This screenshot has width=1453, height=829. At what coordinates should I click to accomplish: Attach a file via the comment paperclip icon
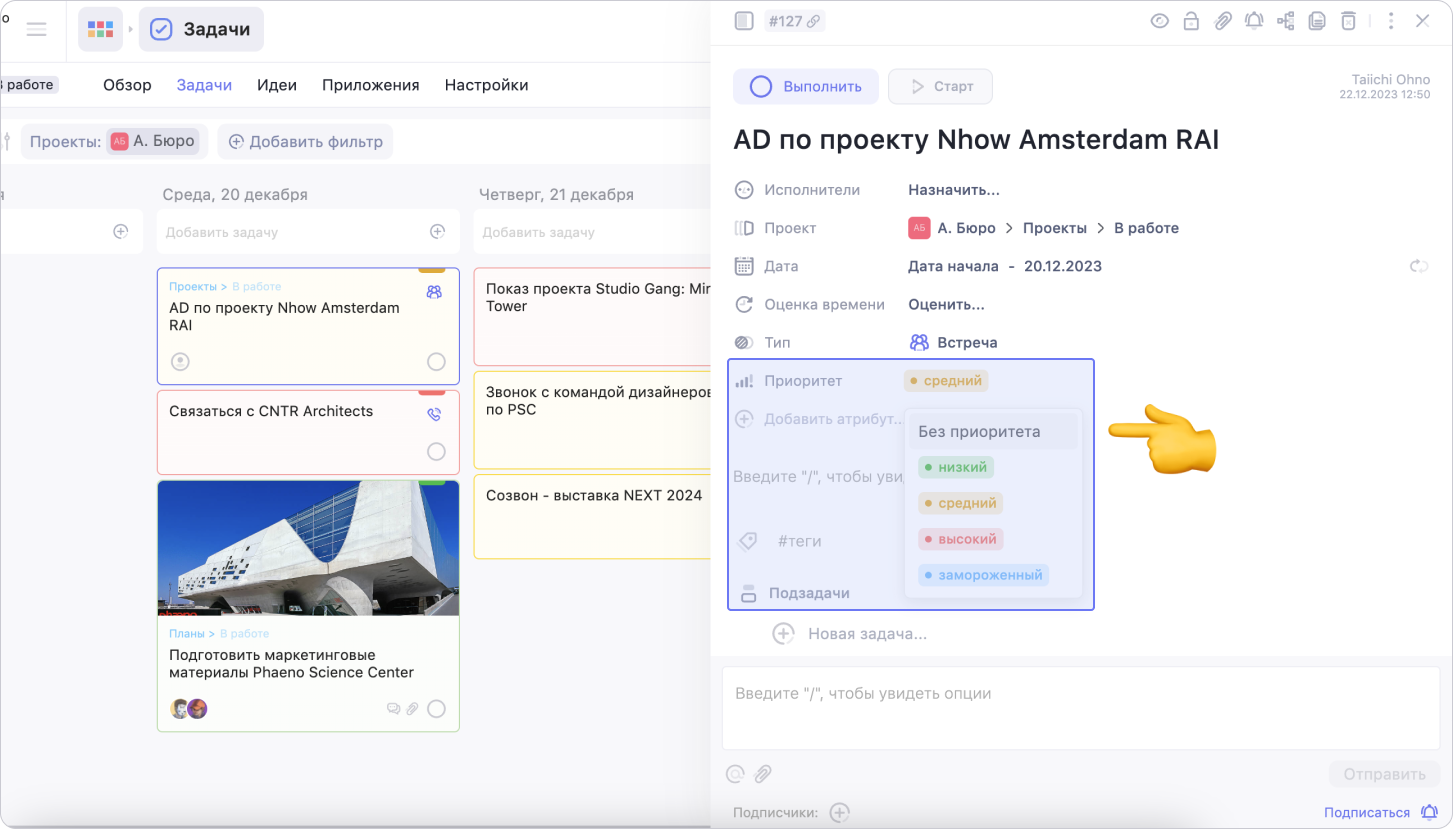pos(763,773)
